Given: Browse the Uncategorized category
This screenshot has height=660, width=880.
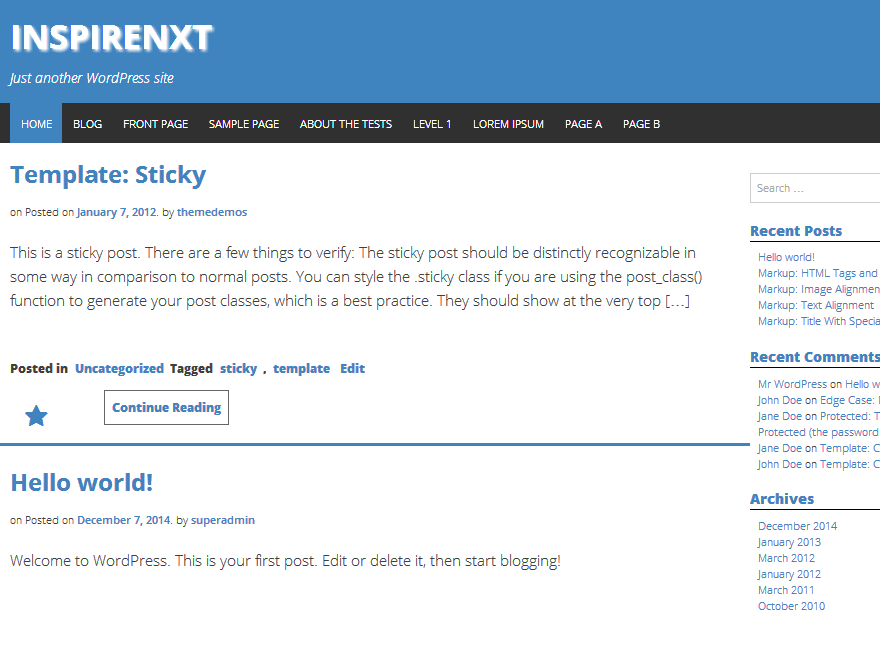Looking at the screenshot, I should (119, 368).
